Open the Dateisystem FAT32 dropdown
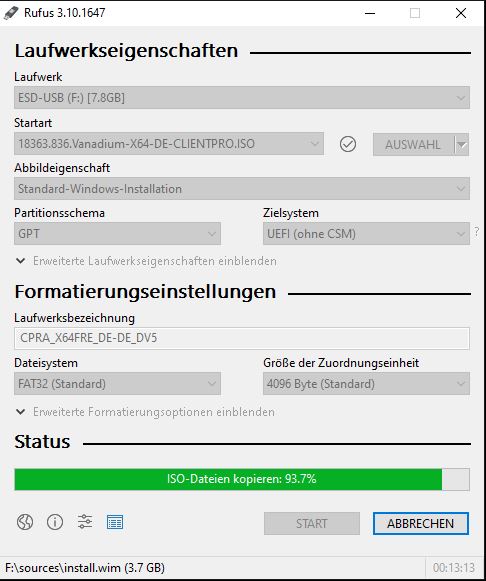 (x=117, y=384)
